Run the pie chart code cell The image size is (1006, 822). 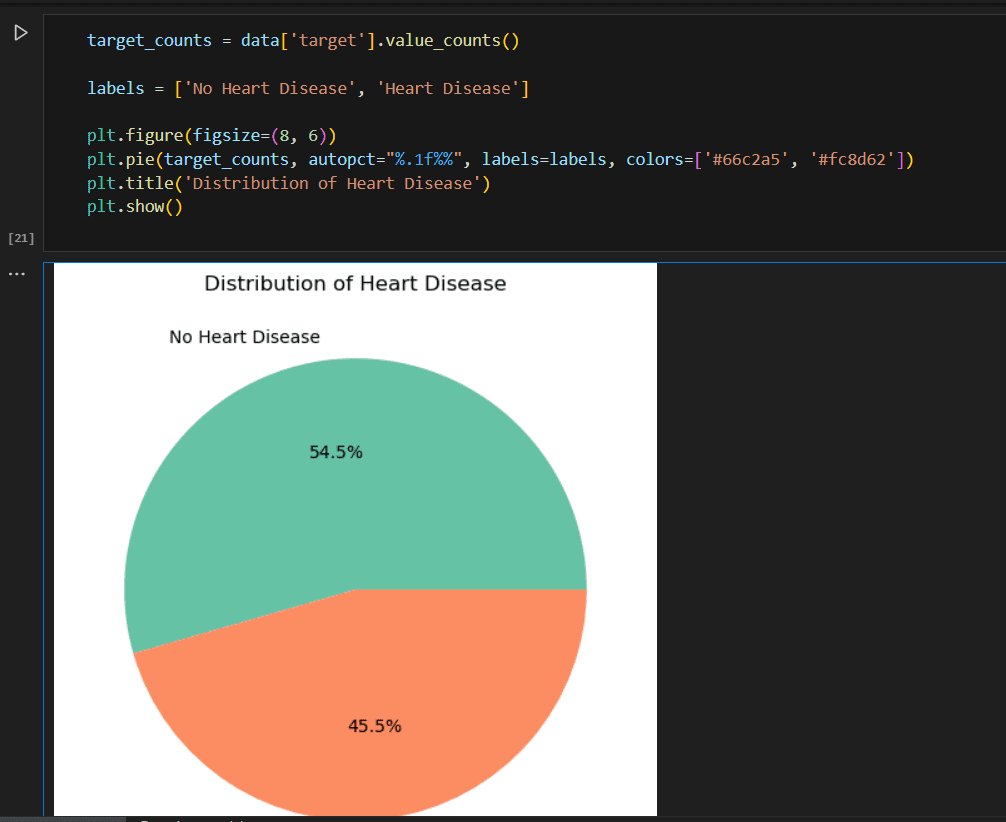(x=19, y=33)
